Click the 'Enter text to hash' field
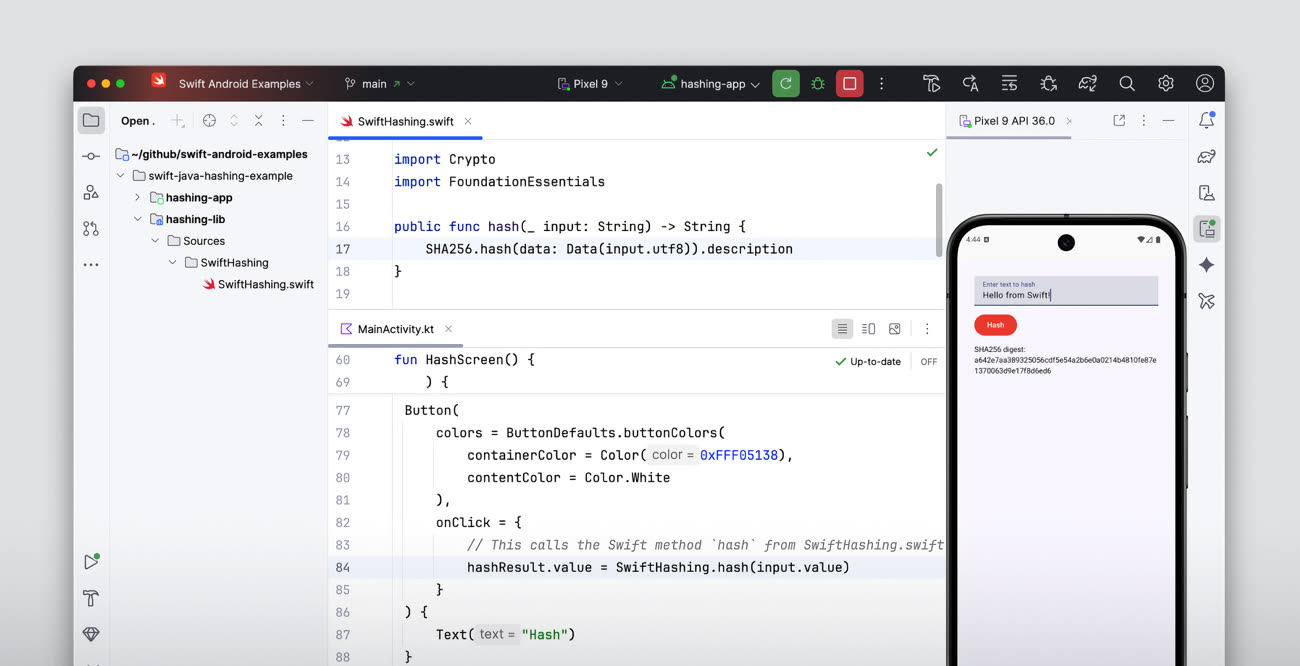 pos(1065,291)
